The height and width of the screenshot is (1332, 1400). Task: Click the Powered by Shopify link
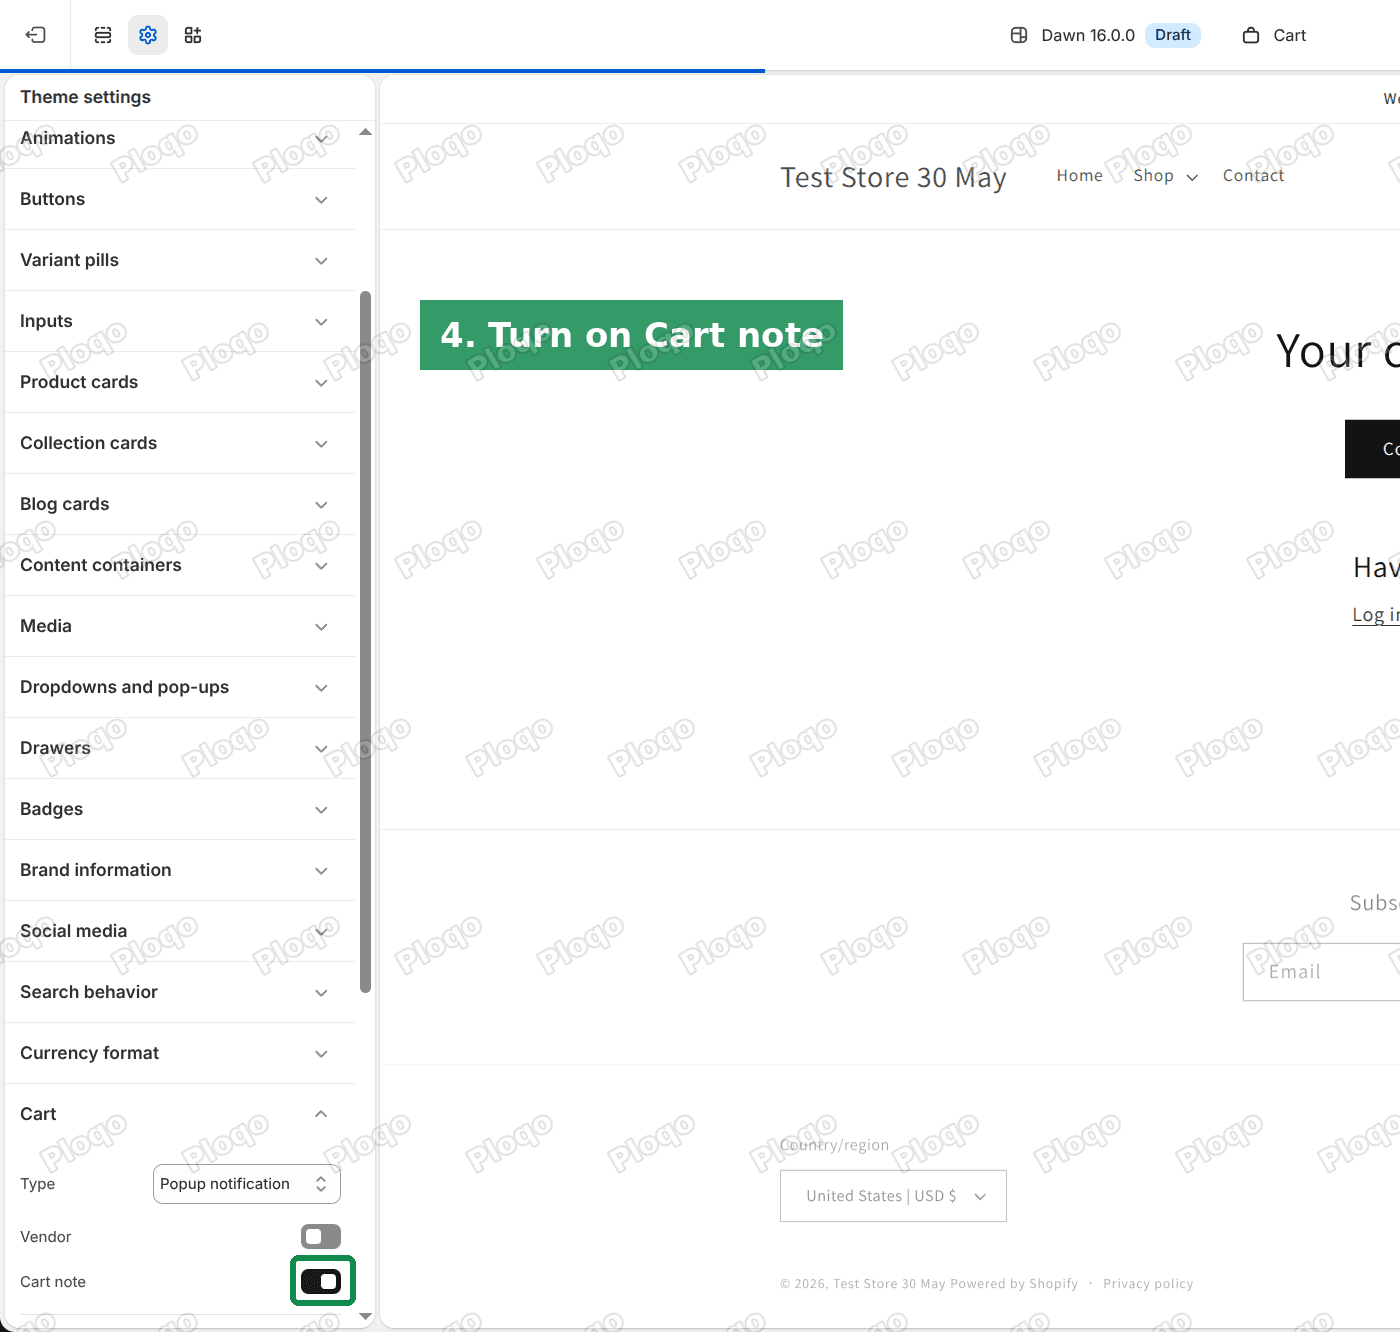[x=1014, y=1284]
